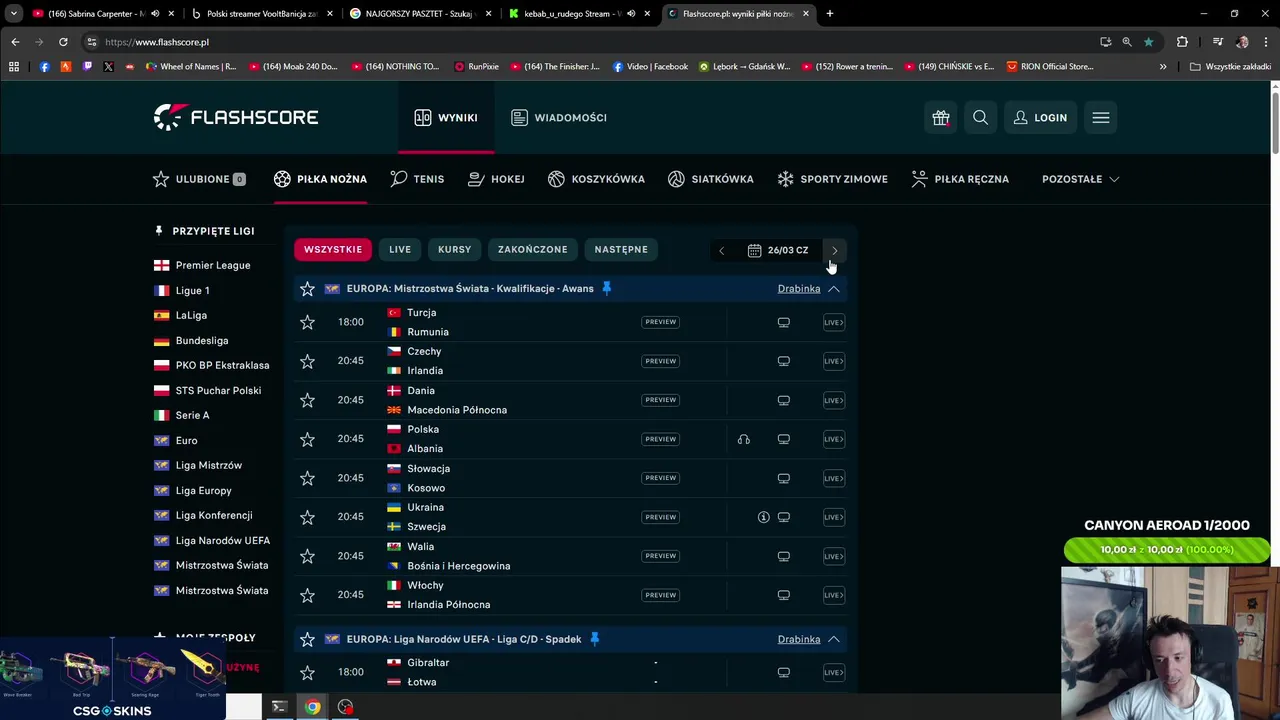The height and width of the screenshot is (720, 1280).
Task: Open the Chrome extensions puzzle icon
Action: click(x=1182, y=42)
